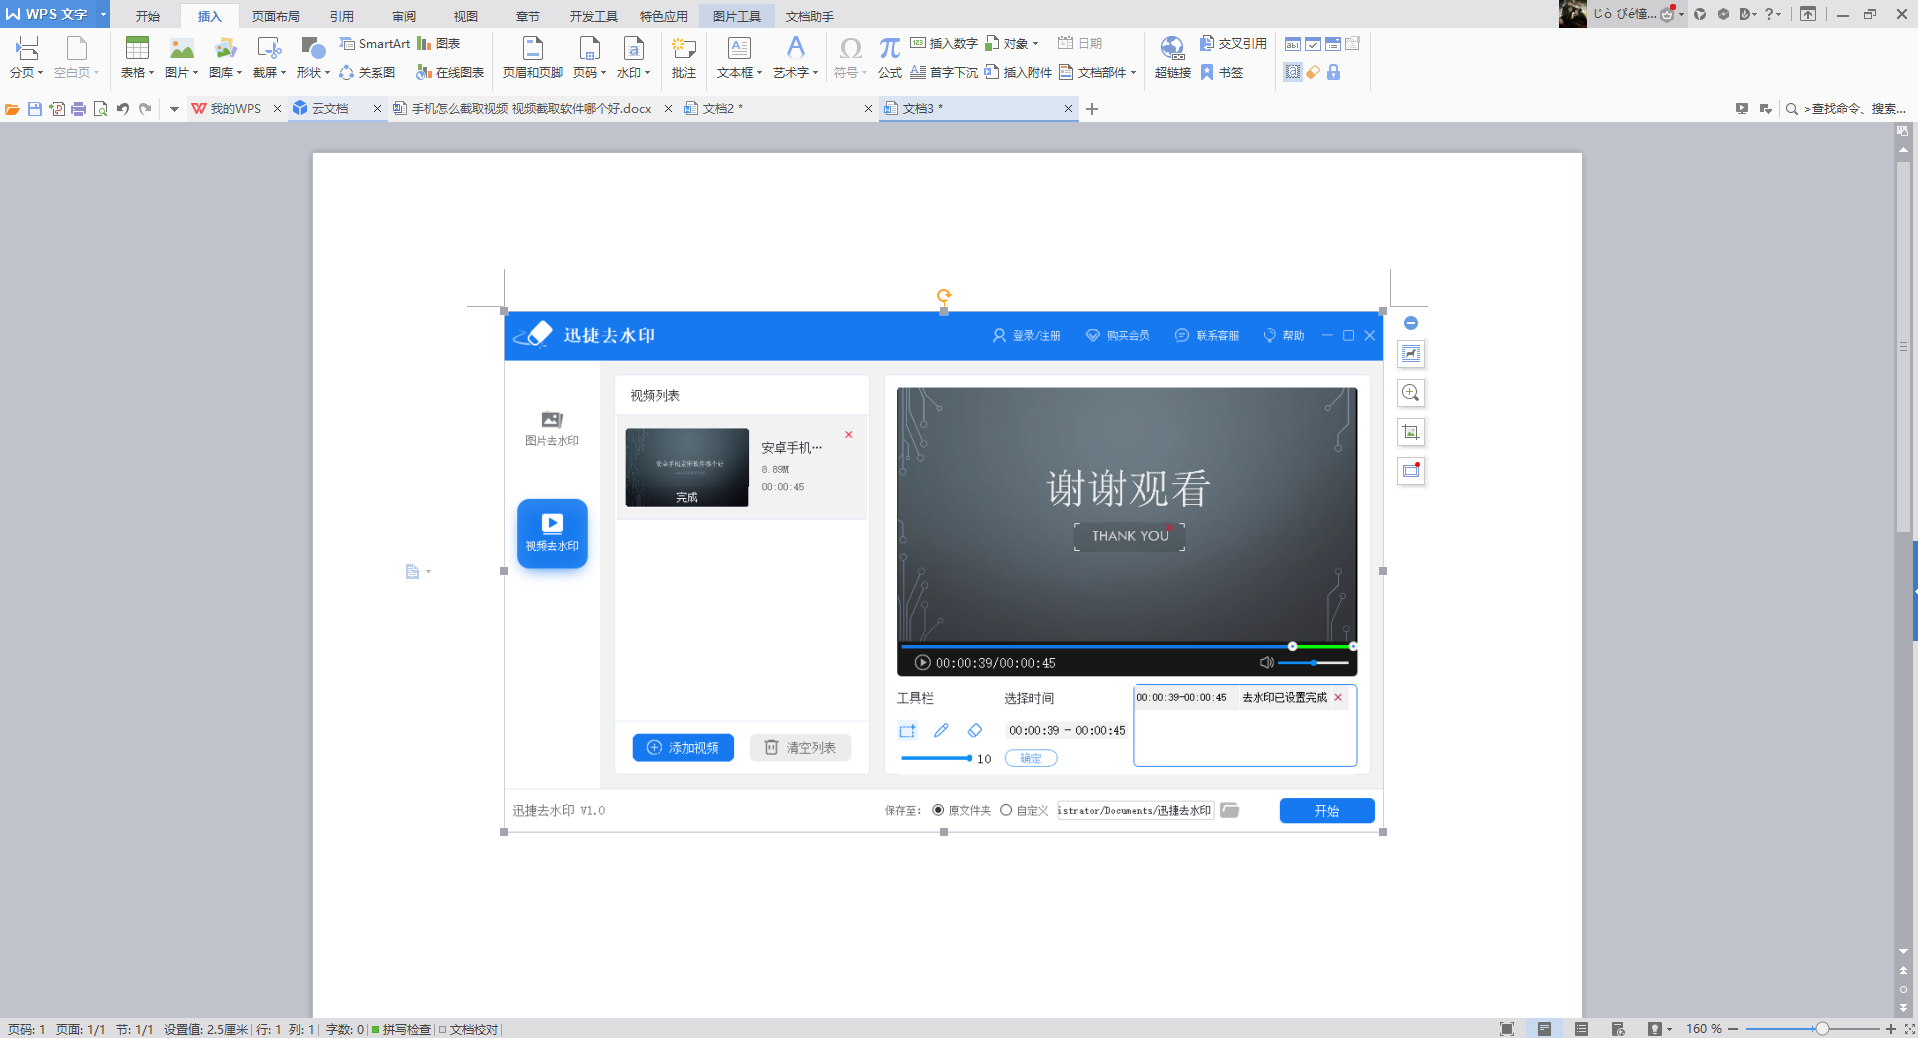Toggle 拼写检查 spell check in status bar

tap(401, 1029)
